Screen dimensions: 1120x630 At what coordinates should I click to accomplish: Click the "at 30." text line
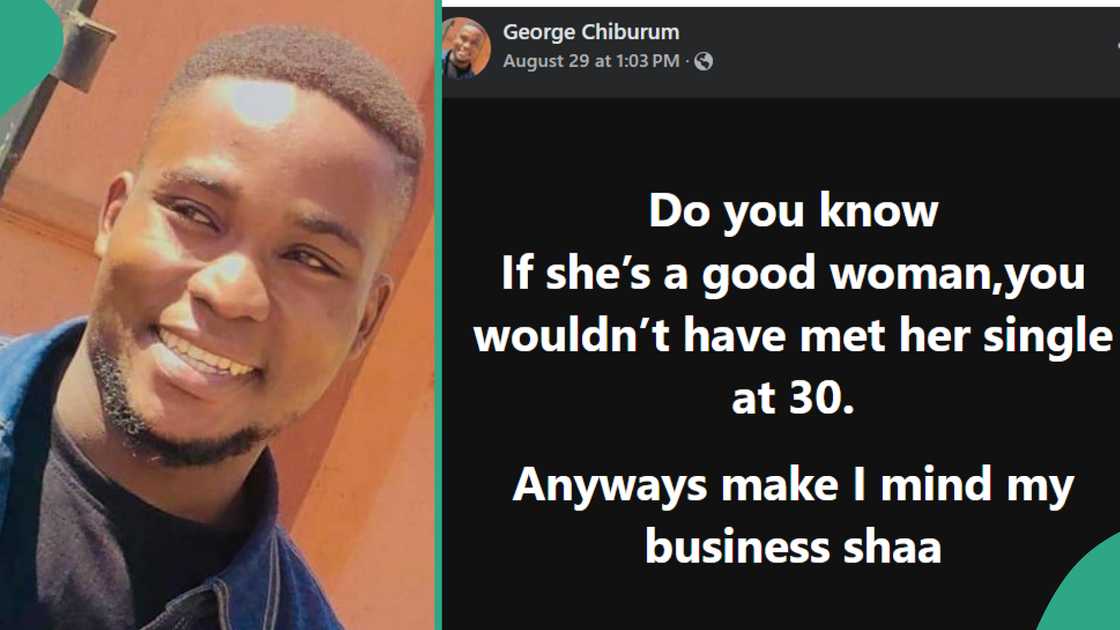[x=793, y=399]
